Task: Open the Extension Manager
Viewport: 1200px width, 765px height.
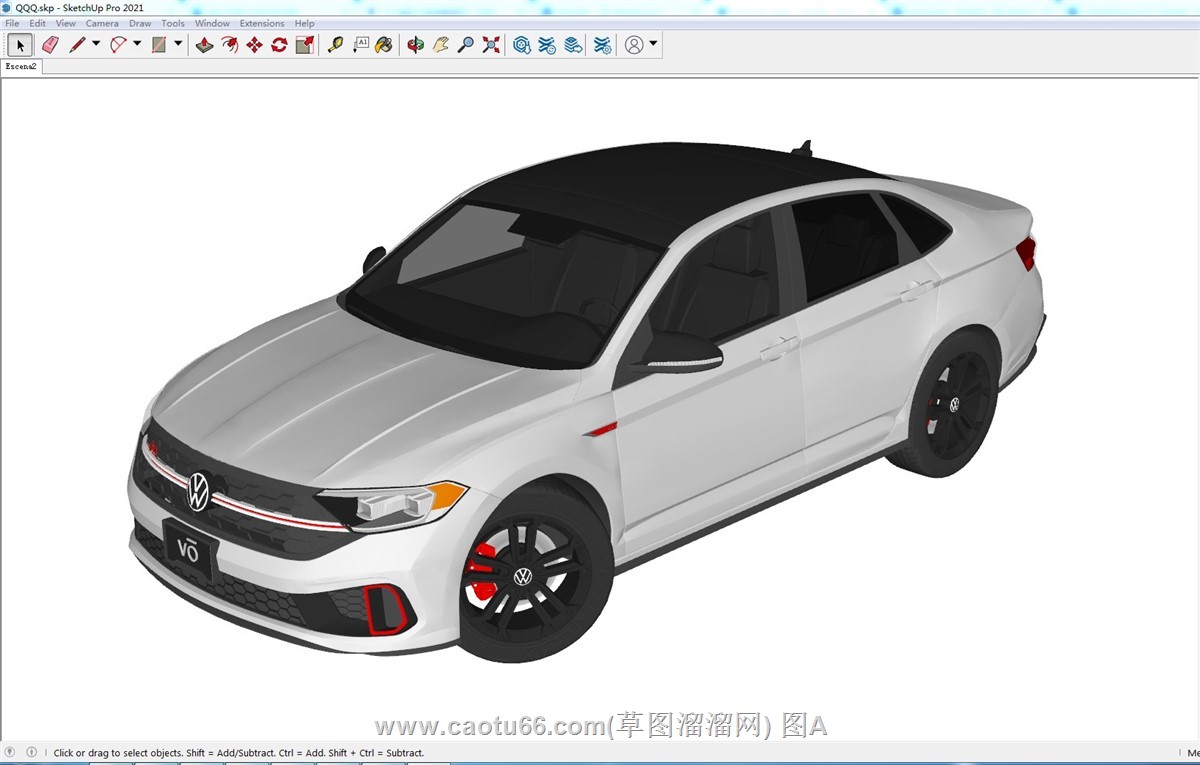Action: tap(602, 45)
